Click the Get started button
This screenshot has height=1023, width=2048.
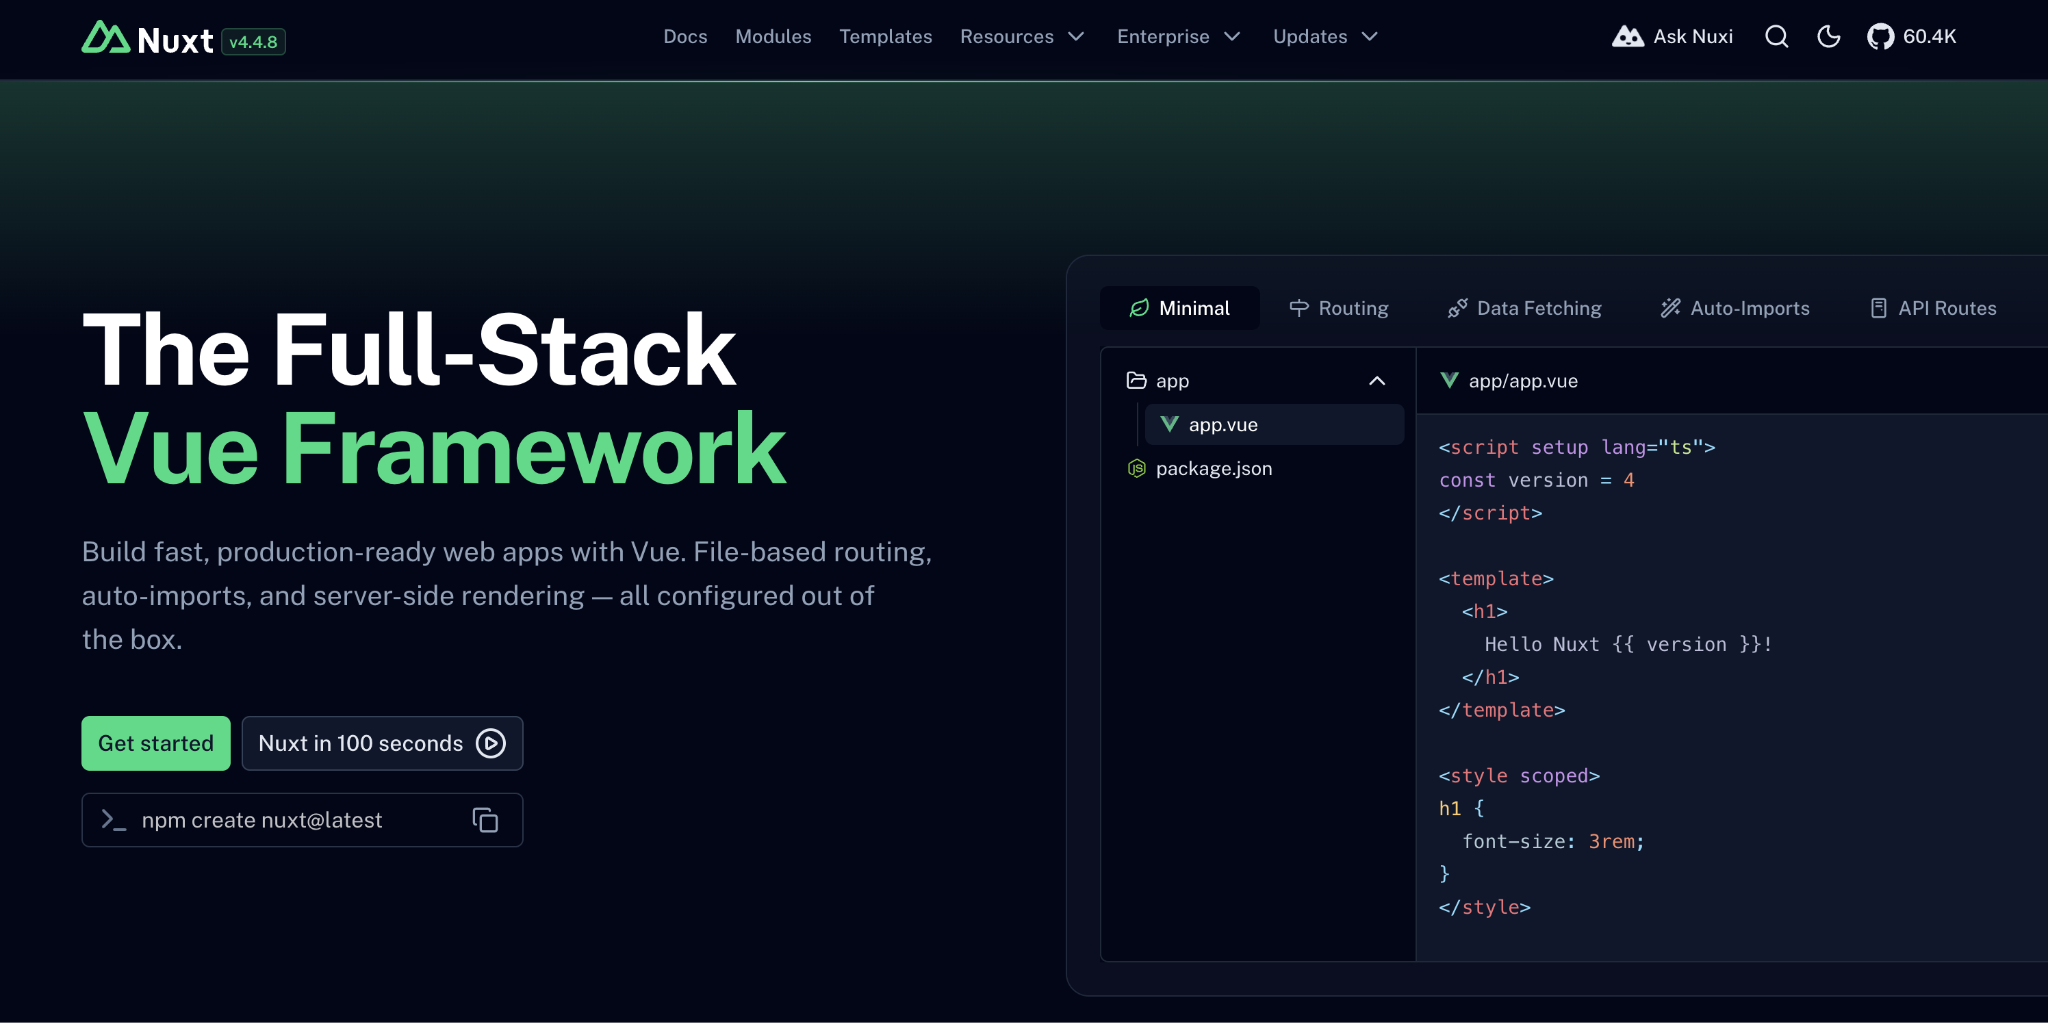[x=156, y=743]
